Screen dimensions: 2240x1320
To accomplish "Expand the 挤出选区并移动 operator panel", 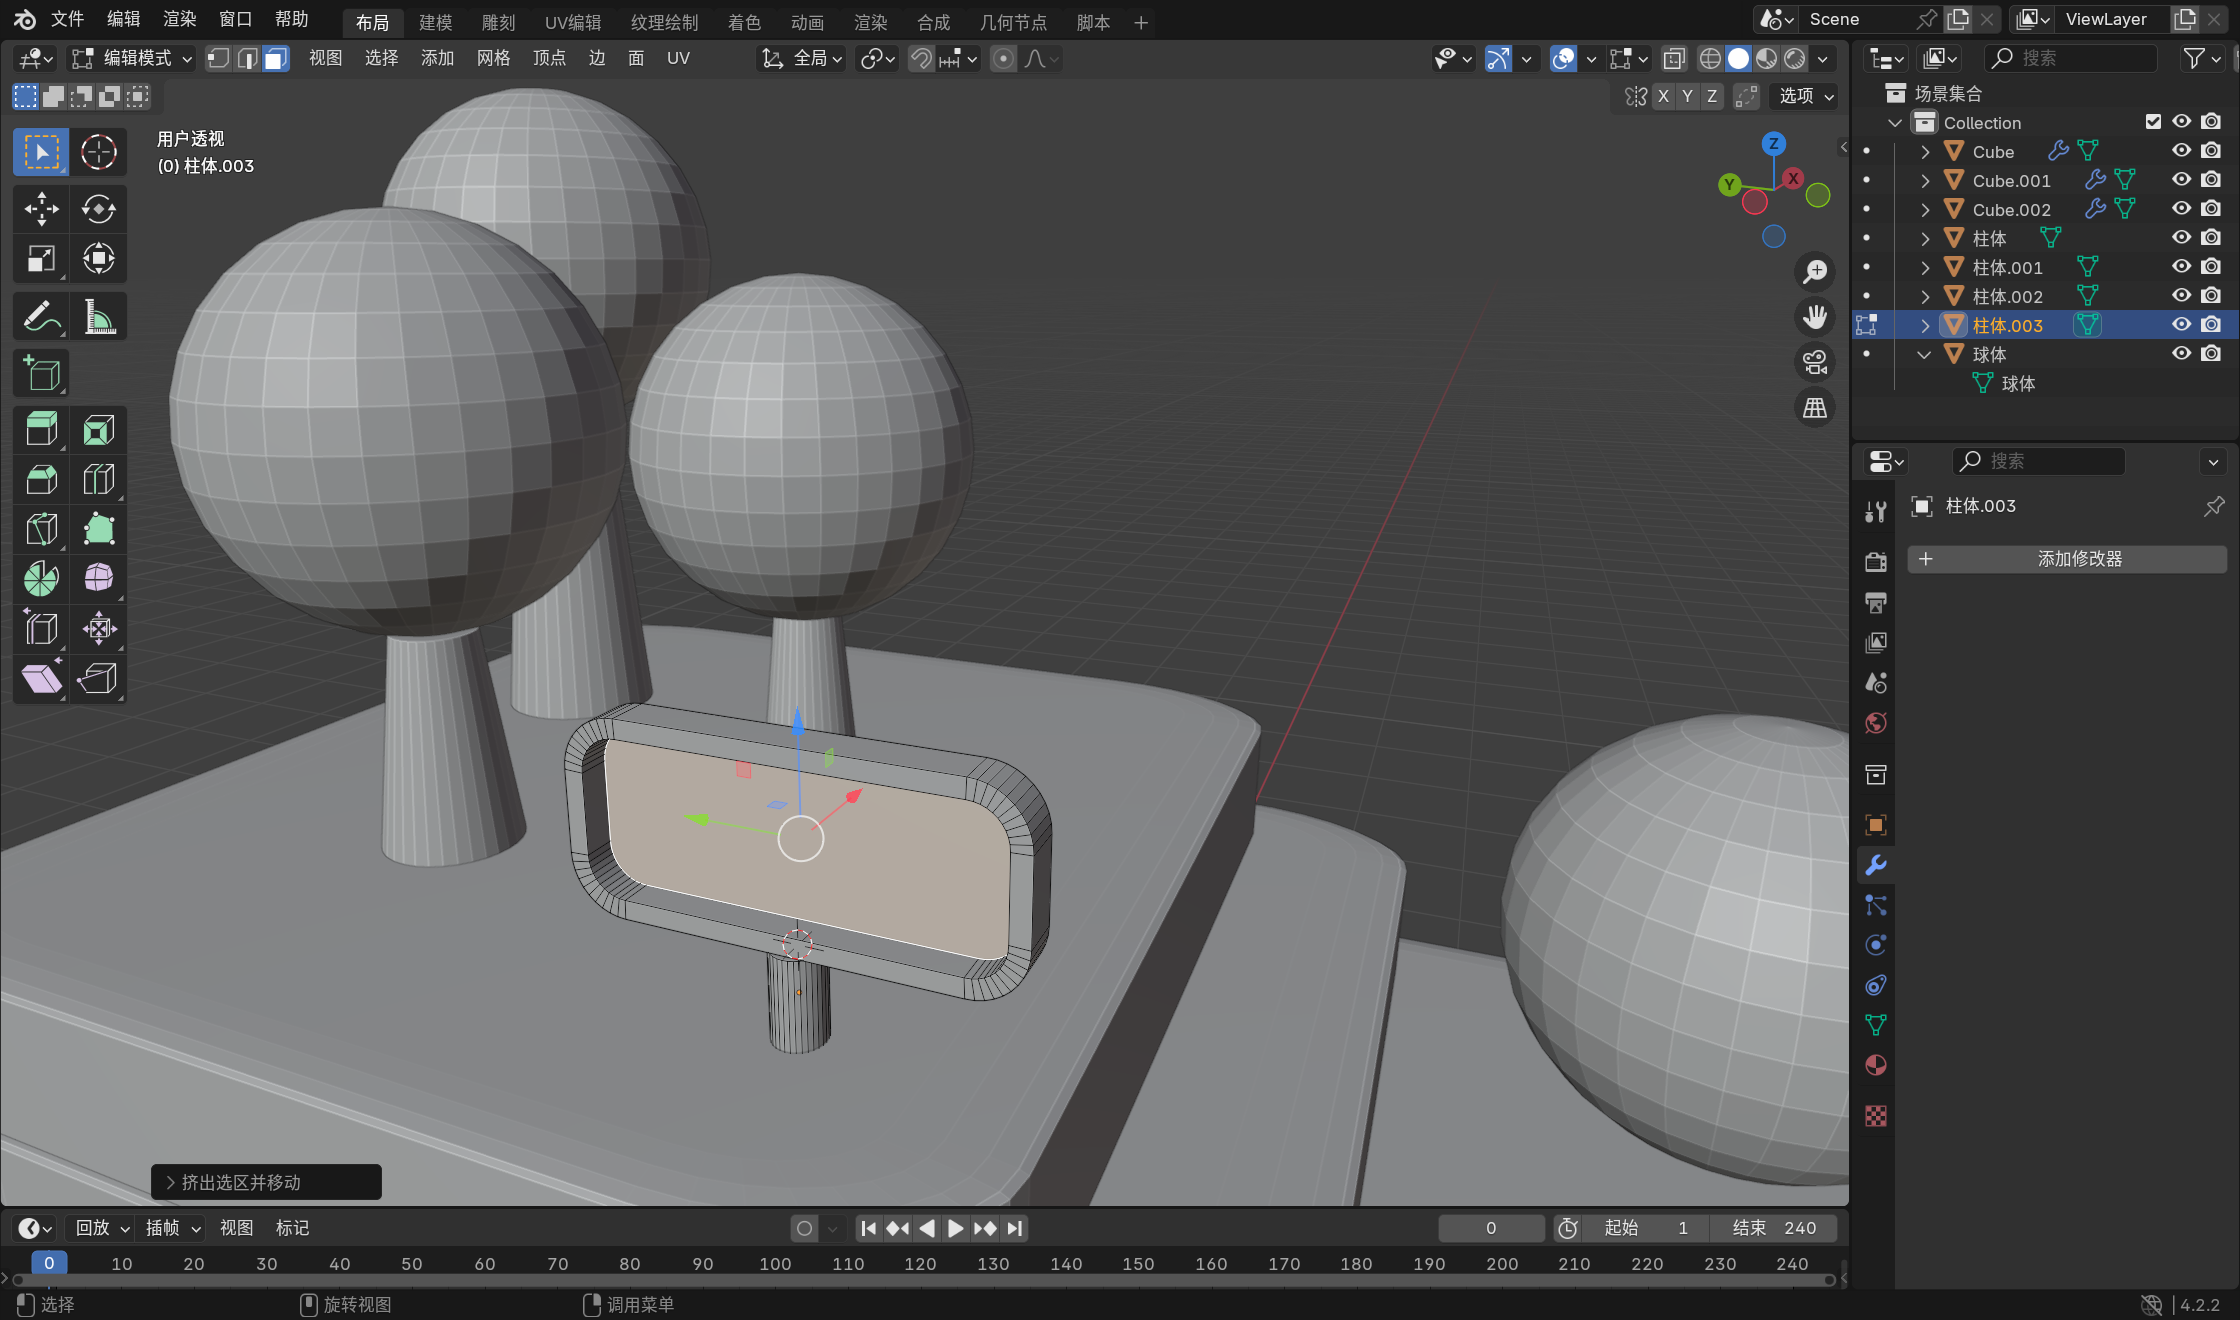I will click(x=170, y=1182).
